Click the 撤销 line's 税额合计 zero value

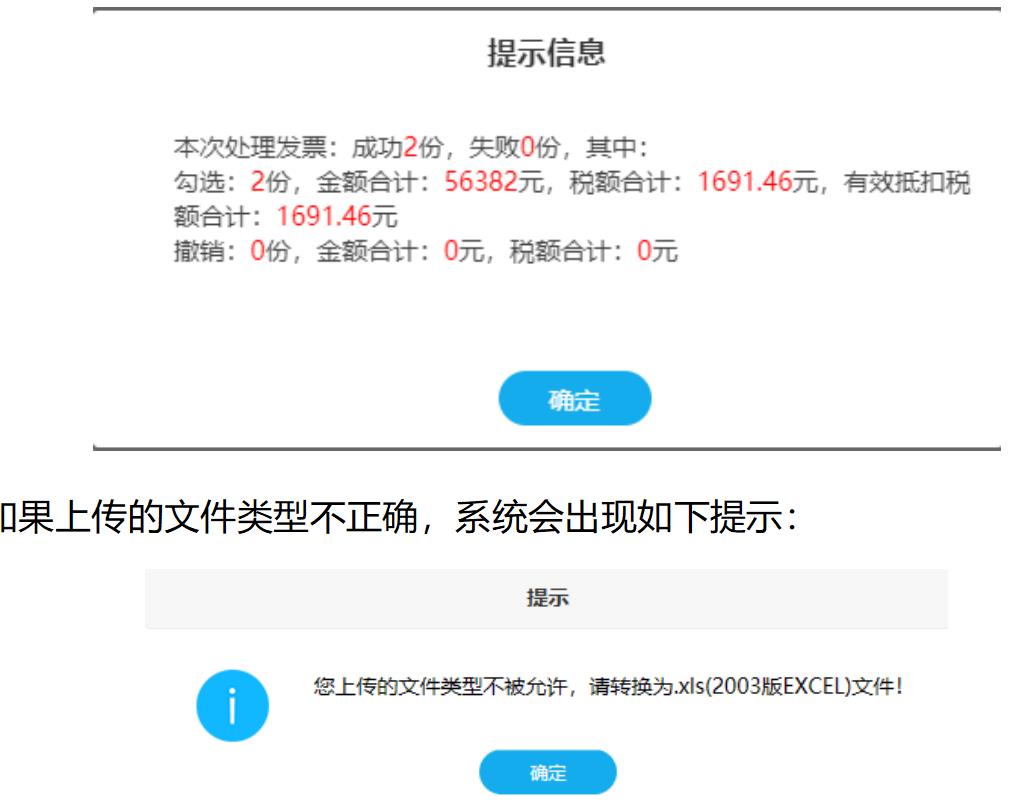pos(644,250)
